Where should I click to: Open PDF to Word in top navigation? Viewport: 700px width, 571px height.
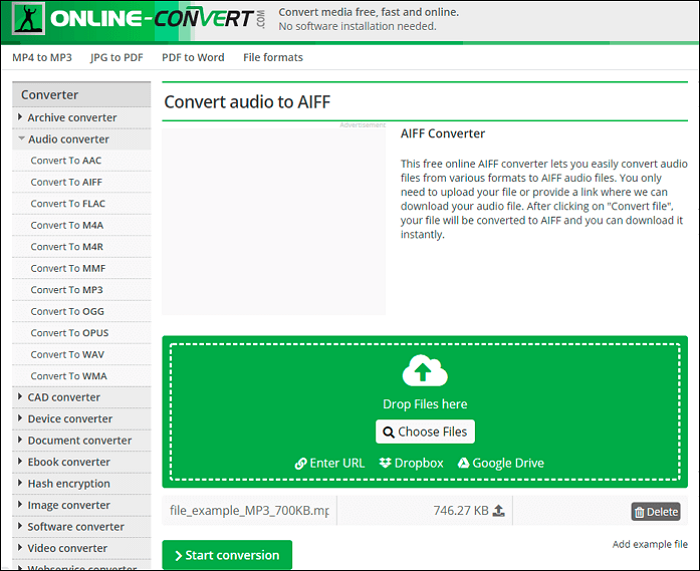click(193, 58)
